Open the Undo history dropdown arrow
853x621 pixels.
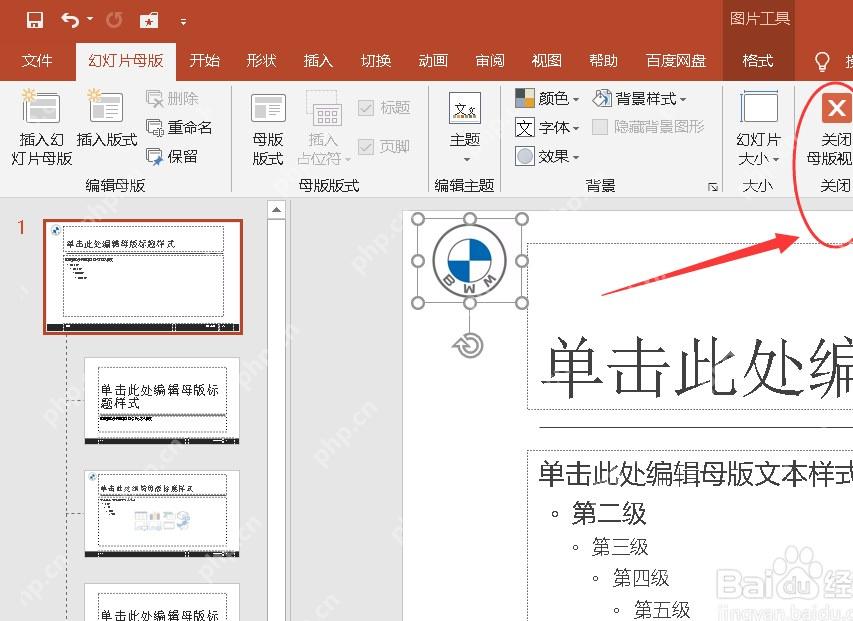pyautogui.click(x=90, y=20)
